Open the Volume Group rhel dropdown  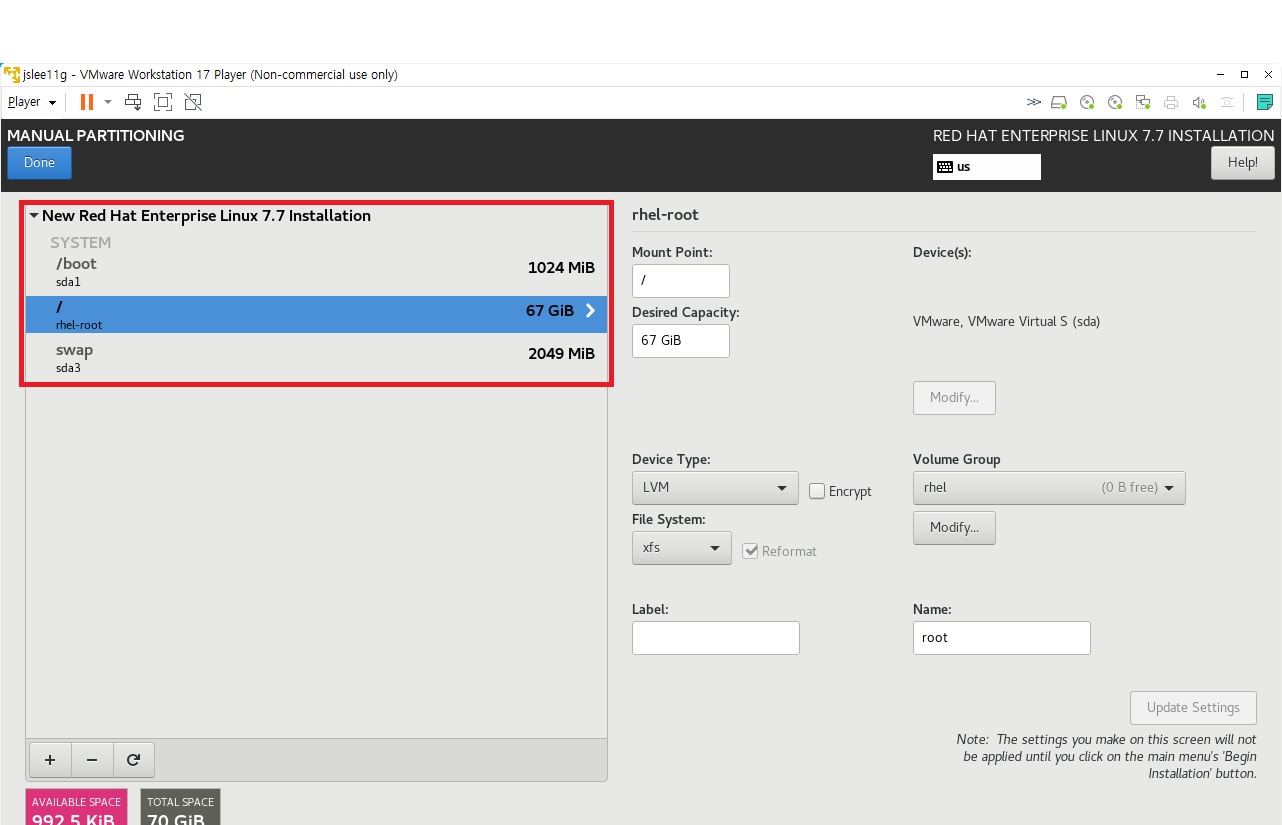click(1049, 488)
